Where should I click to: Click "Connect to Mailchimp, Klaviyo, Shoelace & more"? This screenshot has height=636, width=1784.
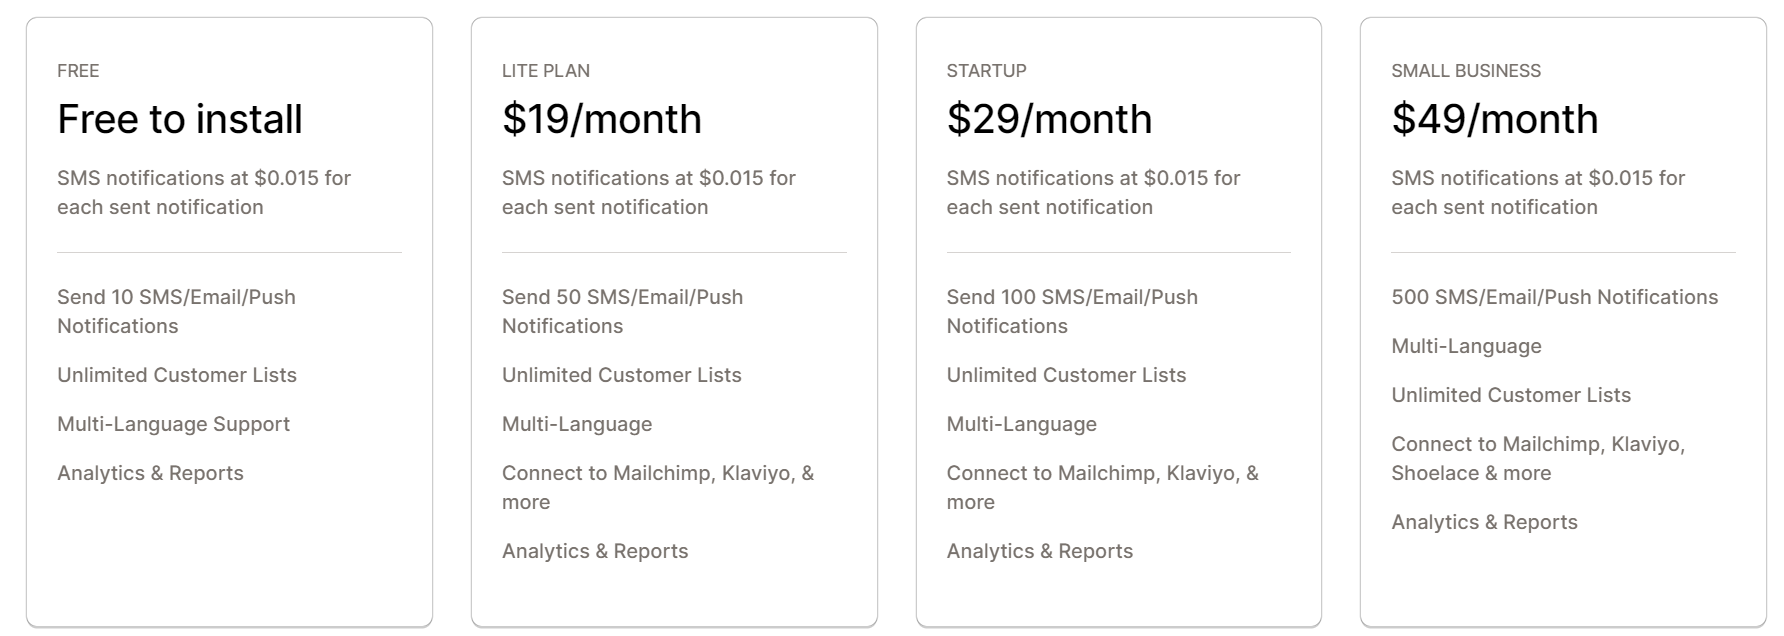1538,458
